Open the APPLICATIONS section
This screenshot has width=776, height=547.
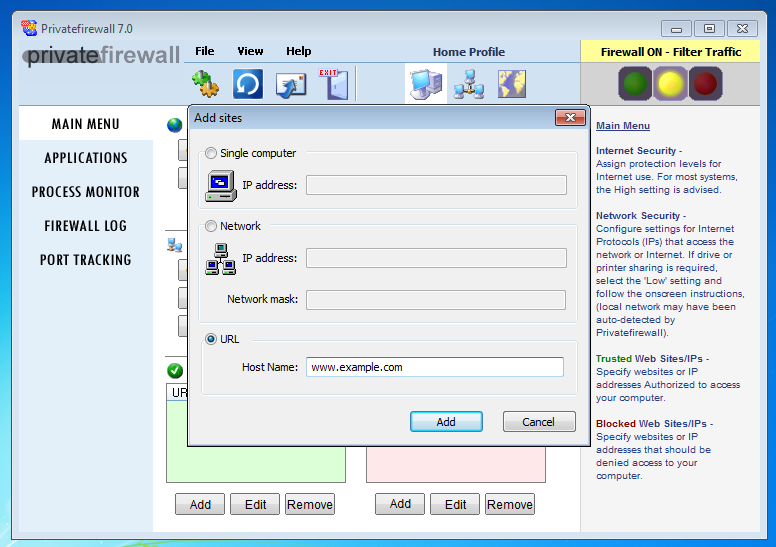click(86, 158)
